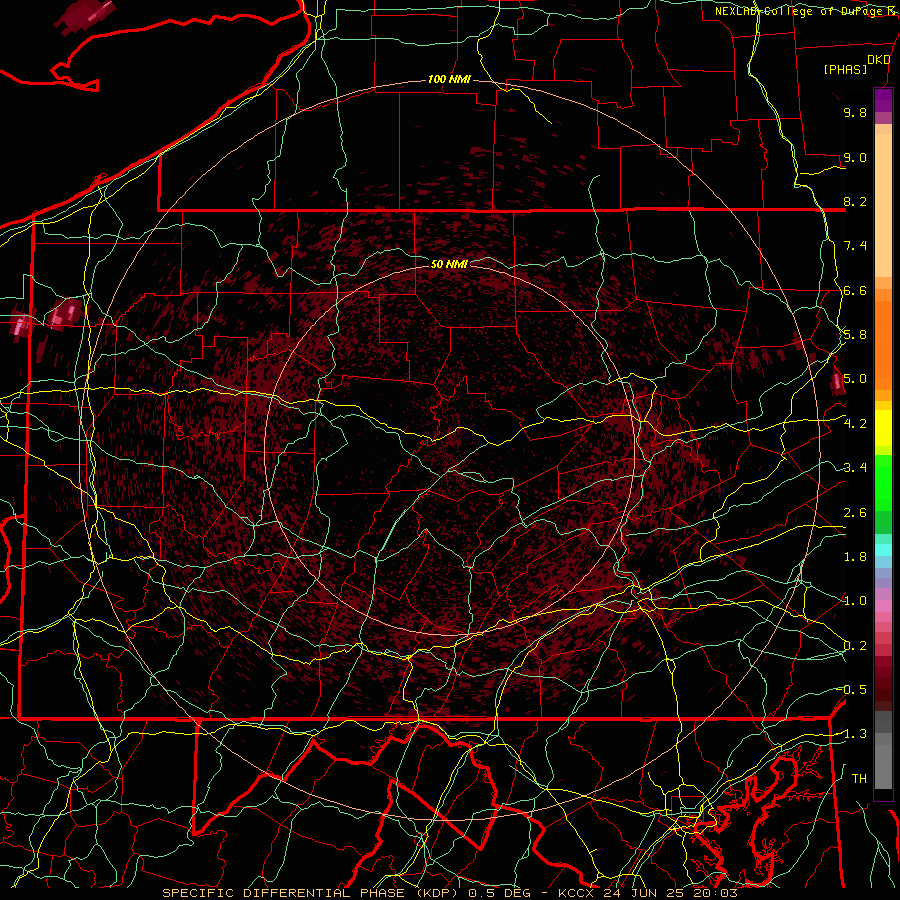Select the 9.0 value on the color scale
The image size is (900, 900).
coord(855,157)
